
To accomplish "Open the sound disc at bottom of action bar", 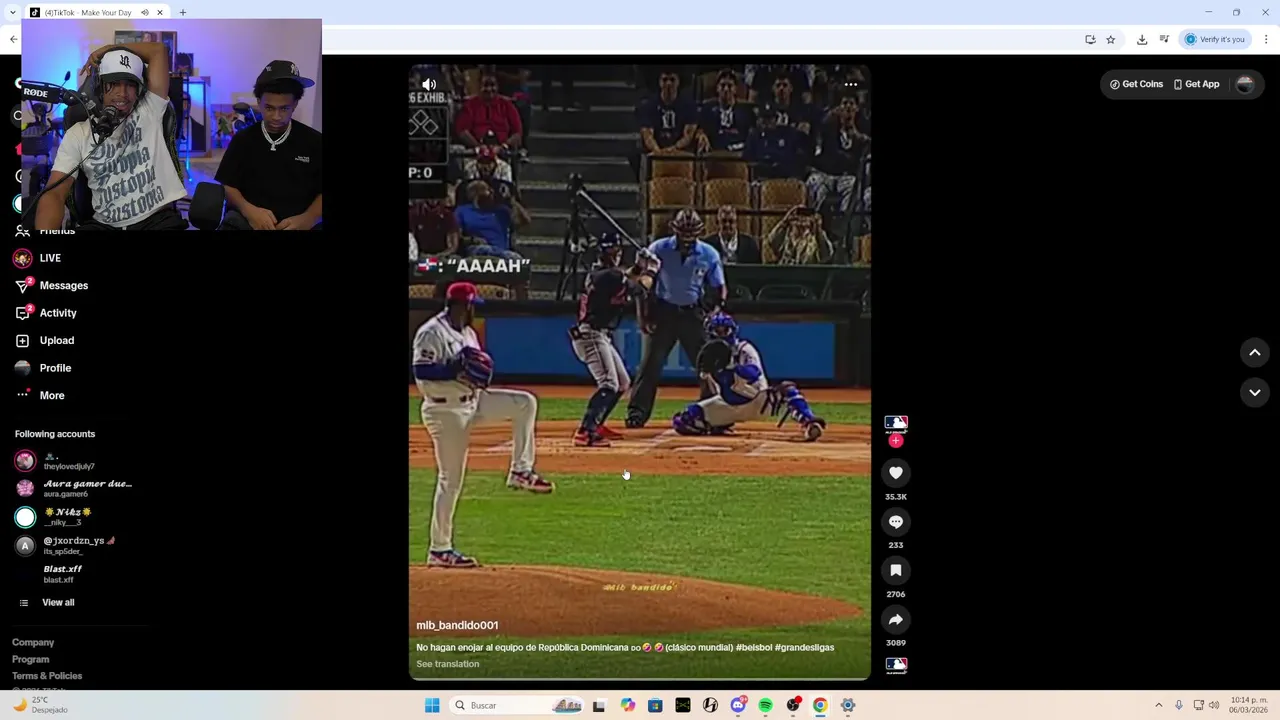I will coord(896,665).
